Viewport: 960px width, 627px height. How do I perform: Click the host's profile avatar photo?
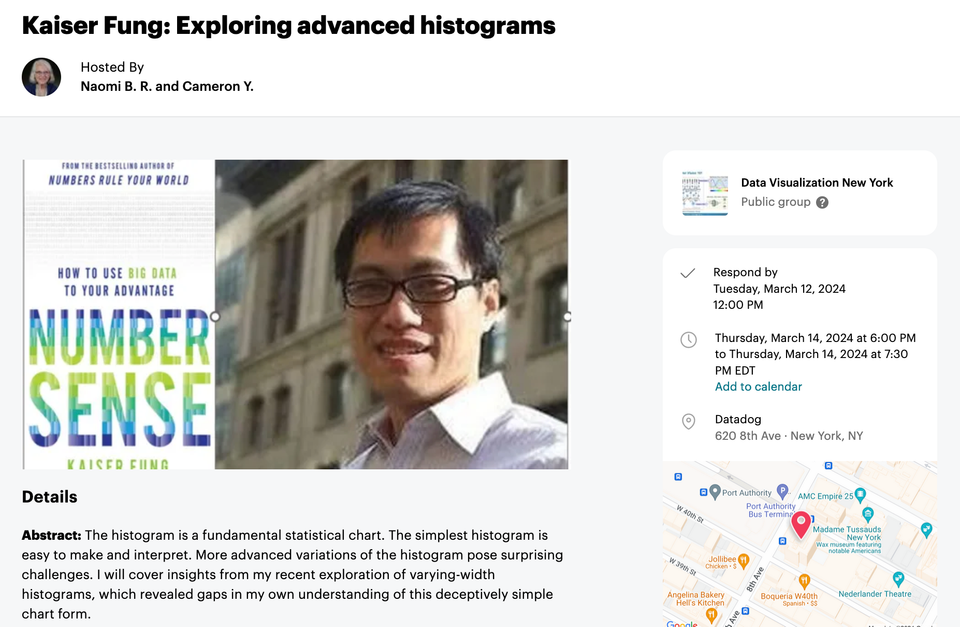42,77
